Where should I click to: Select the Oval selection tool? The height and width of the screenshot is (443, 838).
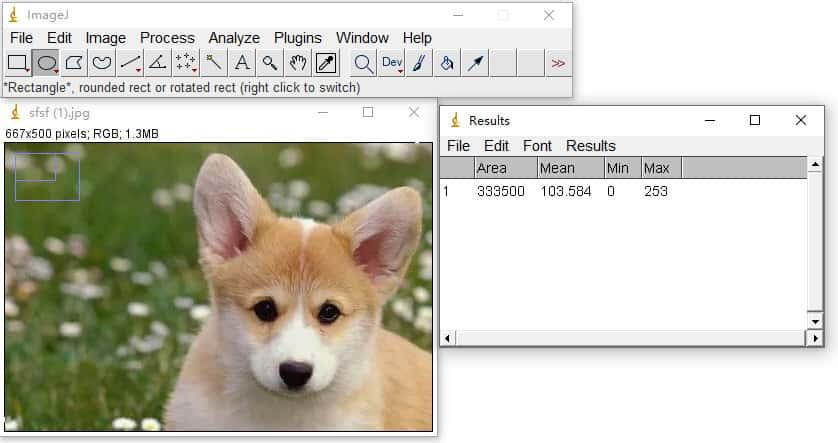tap(46, 63)
